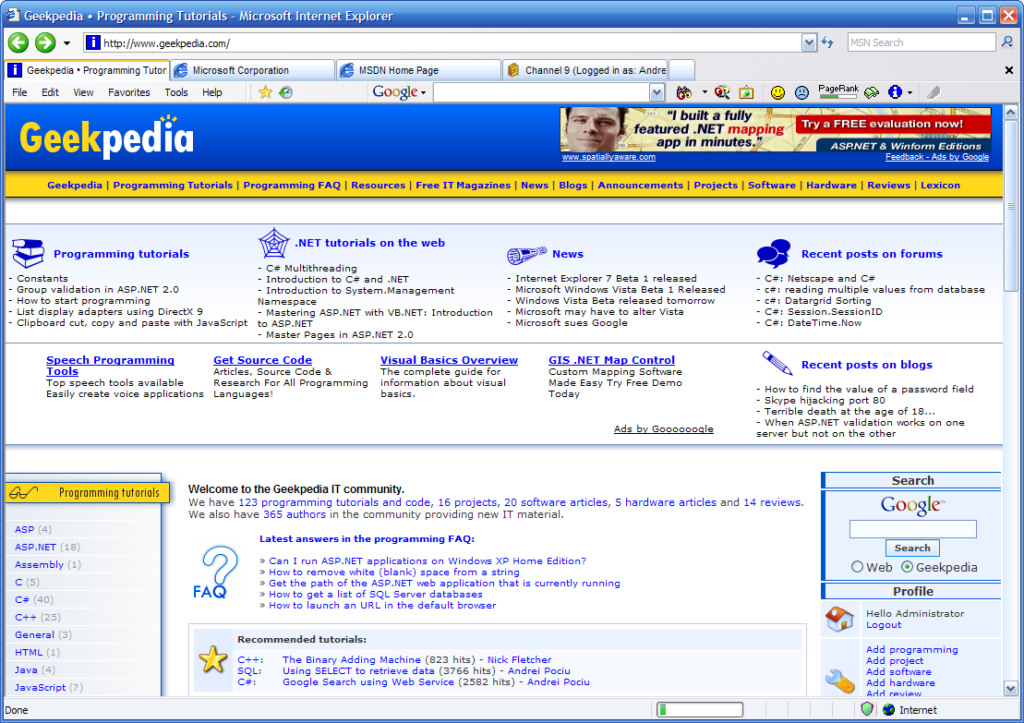Click the security shield icon in status bar
This screenshot has height=723, width=1024.
[x=867, y=709]
